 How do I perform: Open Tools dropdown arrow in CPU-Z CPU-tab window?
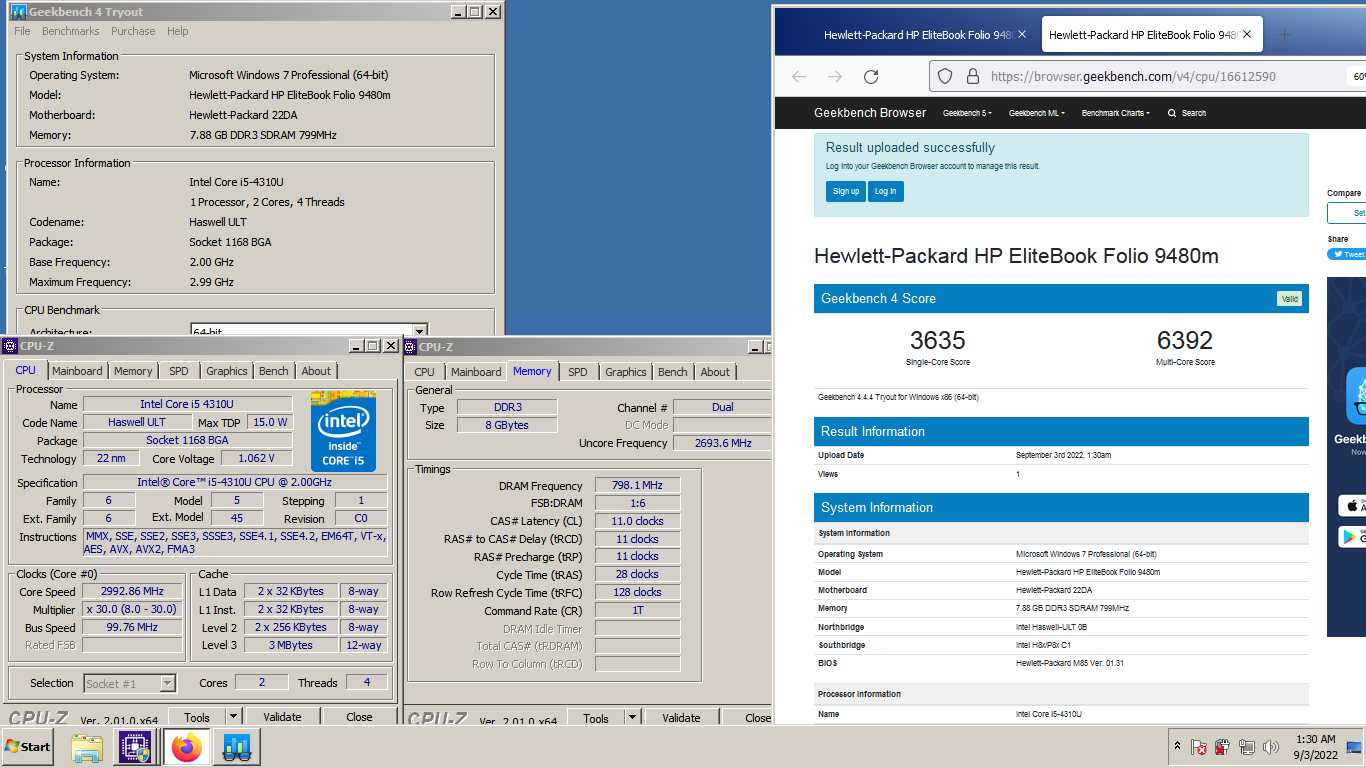pyautogui.click(x=233, y=717)
